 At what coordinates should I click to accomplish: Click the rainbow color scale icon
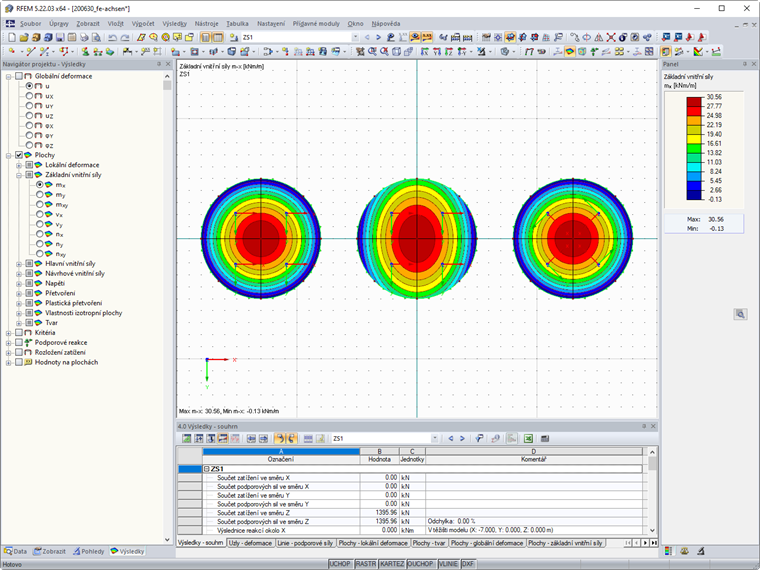[698, 51]
